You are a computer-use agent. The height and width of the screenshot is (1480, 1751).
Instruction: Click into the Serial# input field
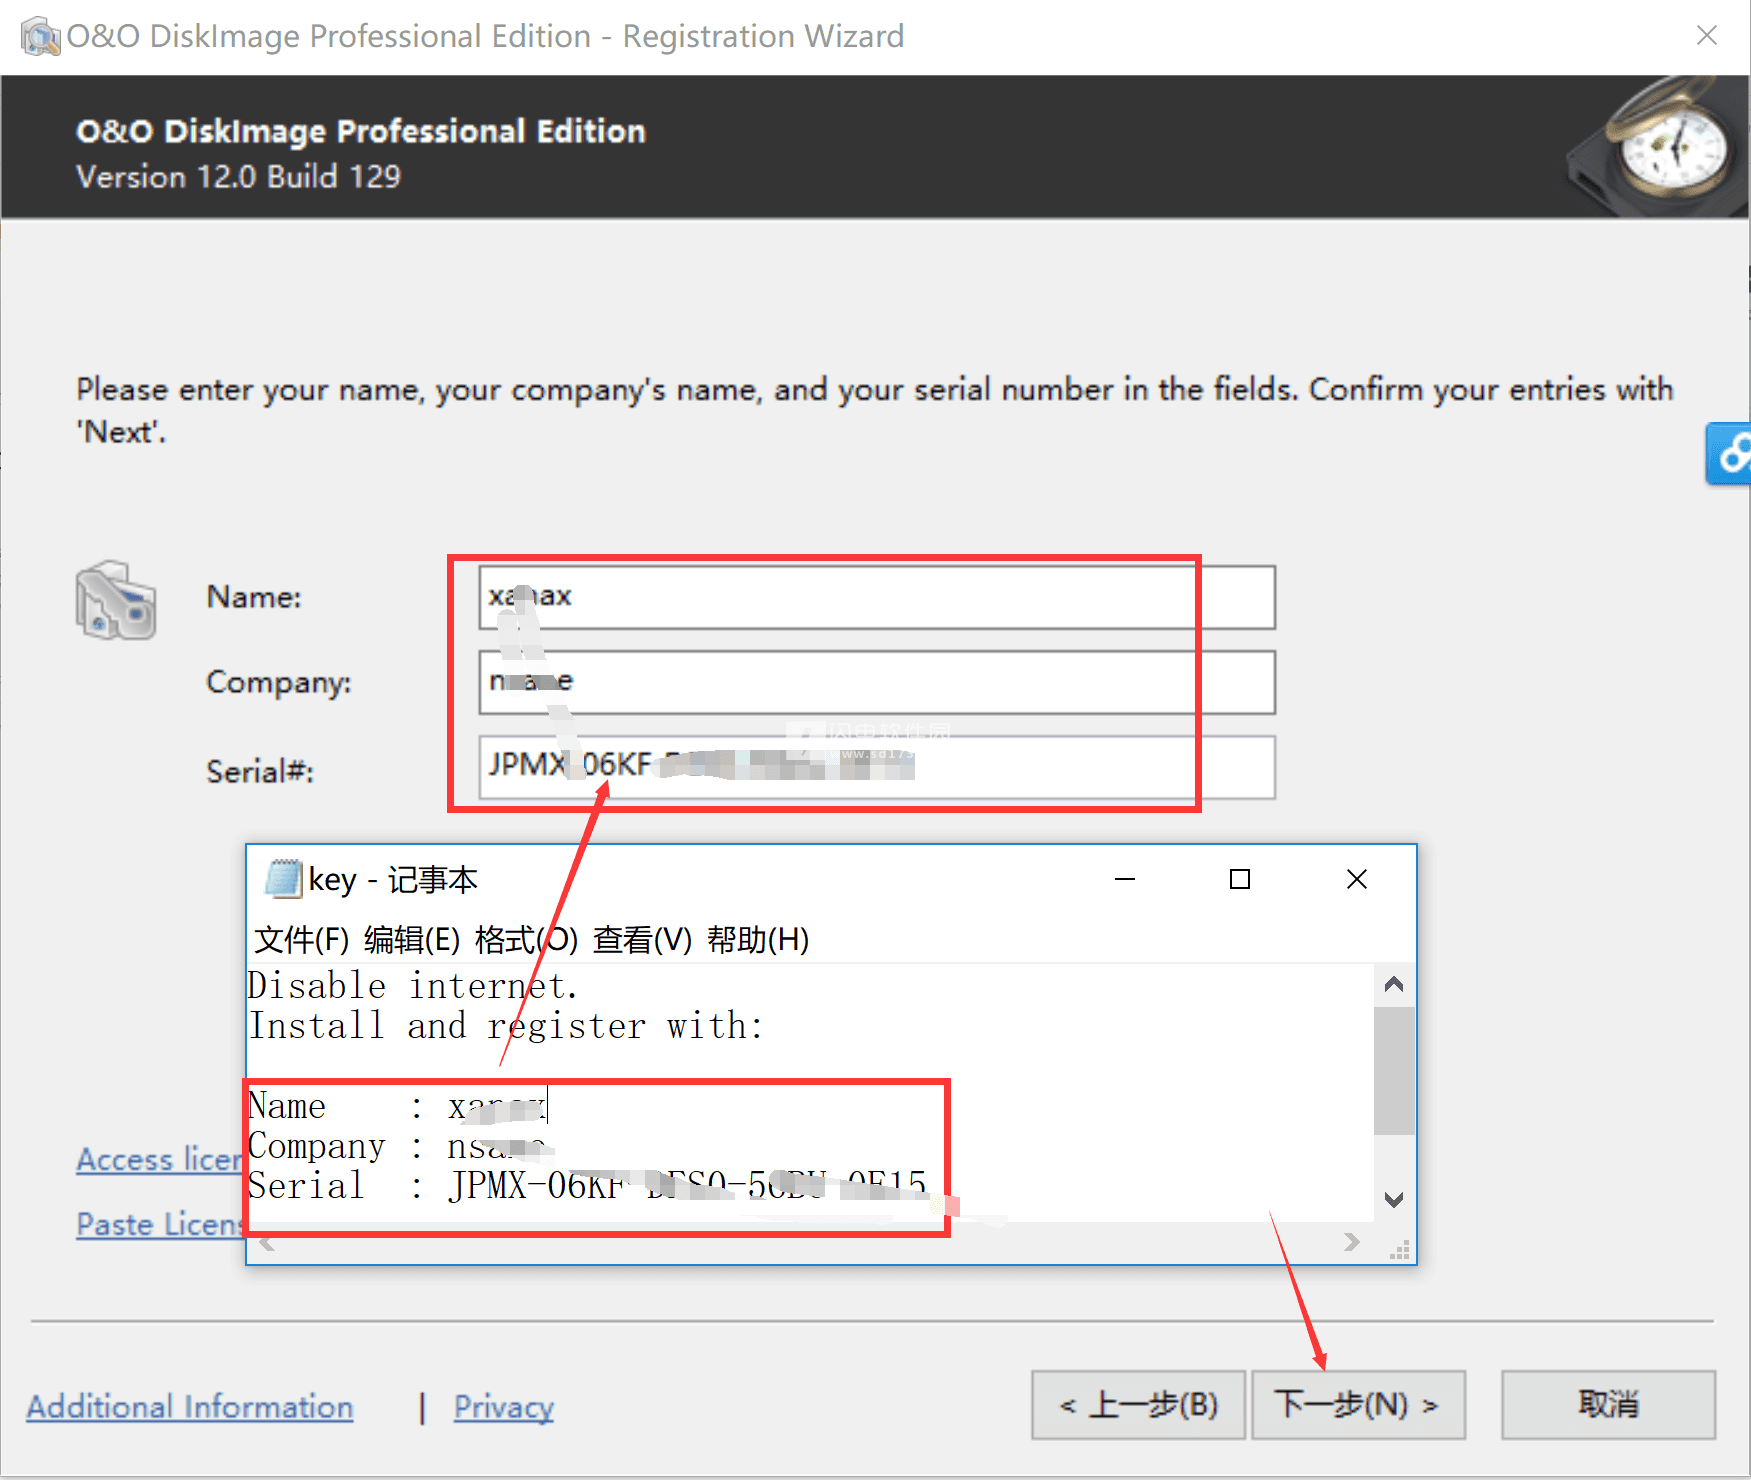click(x=877, y=767)
